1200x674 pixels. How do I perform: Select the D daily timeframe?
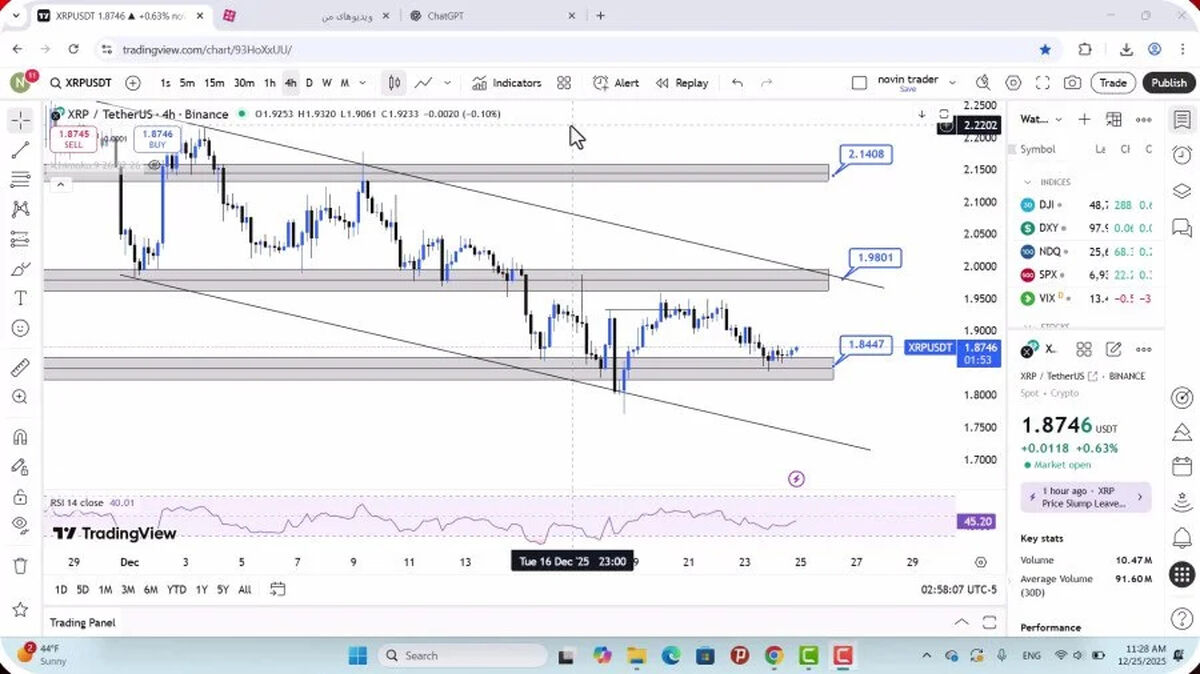(x=309, y=83)
